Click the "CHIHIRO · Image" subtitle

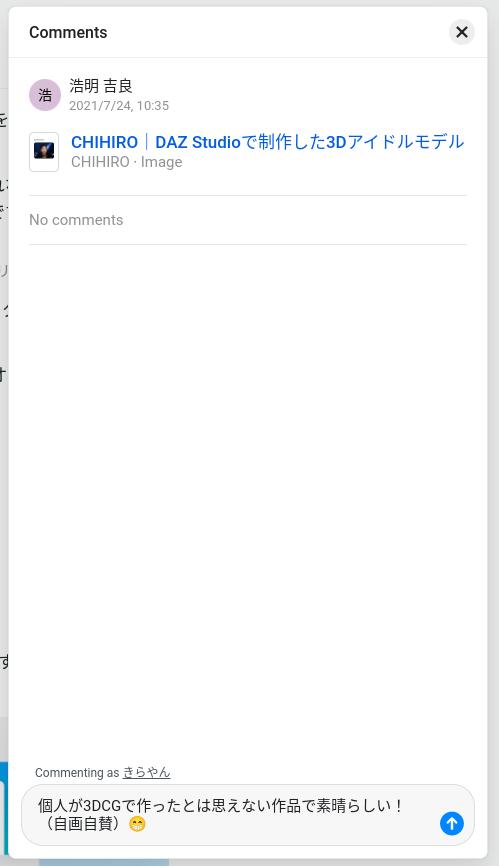coord(126,162)
